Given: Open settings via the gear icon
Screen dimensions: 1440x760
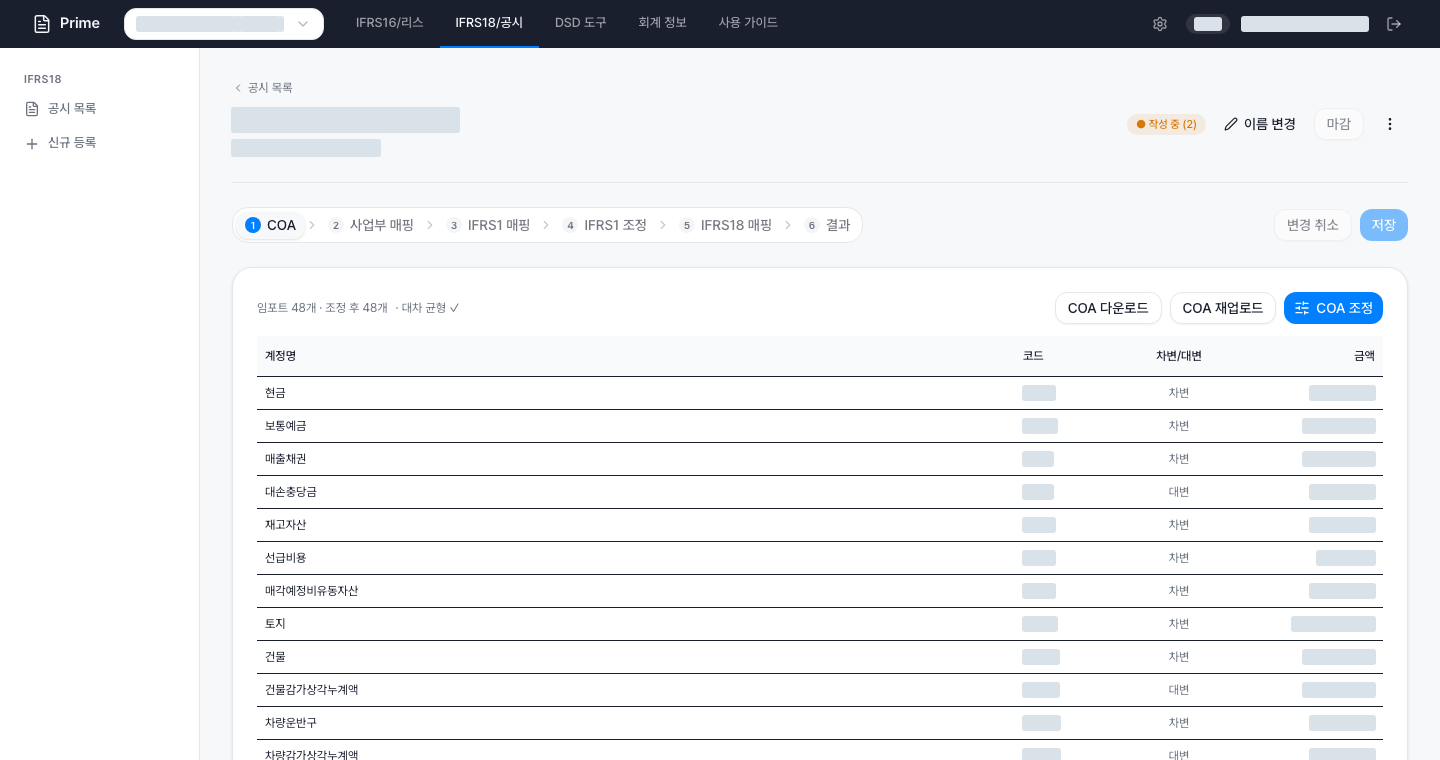Looking at the screenshot, I should [1160, 24].
